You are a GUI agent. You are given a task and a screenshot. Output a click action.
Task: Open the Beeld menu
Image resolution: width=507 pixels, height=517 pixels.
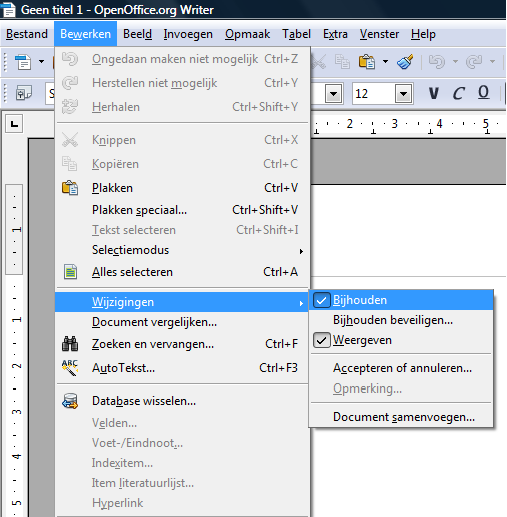[137, 34]
